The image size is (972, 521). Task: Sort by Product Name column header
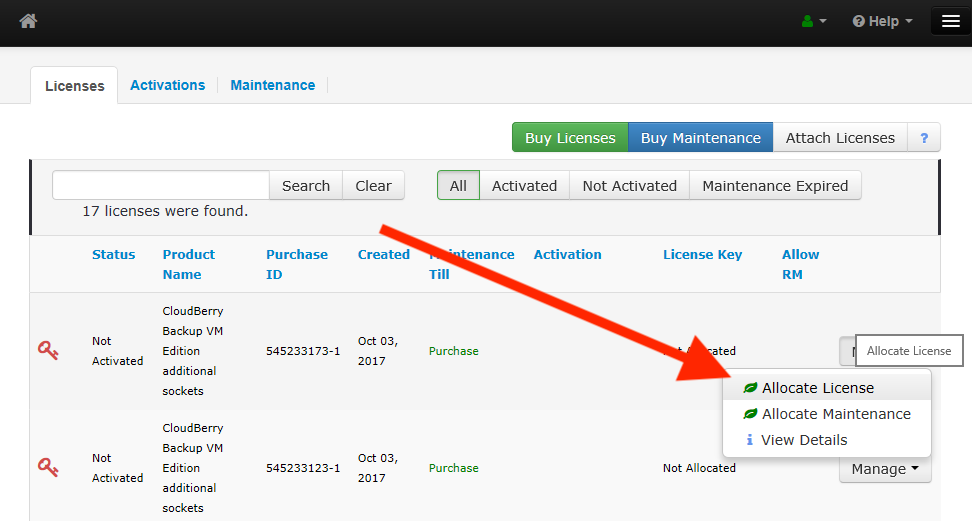[x=188, y=264]
